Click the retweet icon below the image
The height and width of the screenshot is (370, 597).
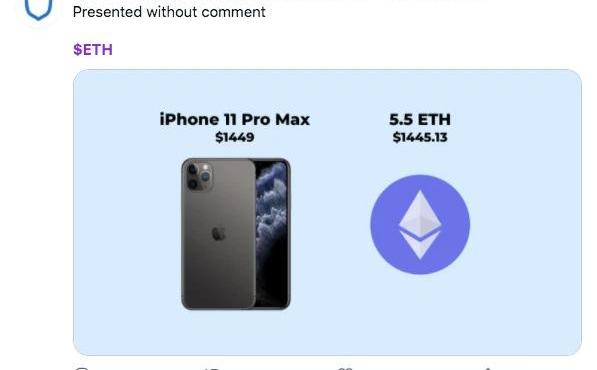(x=212, y=368)
